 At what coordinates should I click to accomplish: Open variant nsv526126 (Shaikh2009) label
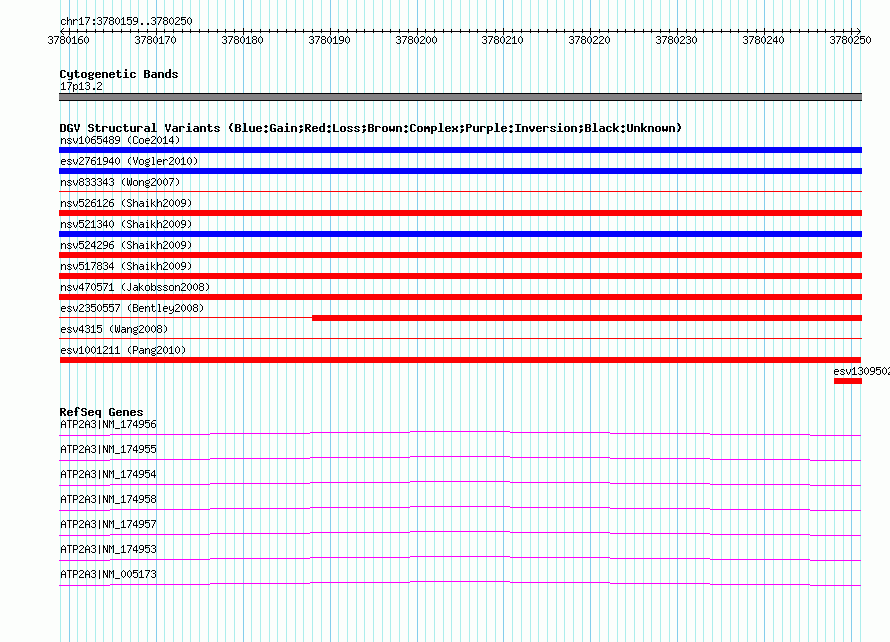pyautogui.click(x=126, y=203)
